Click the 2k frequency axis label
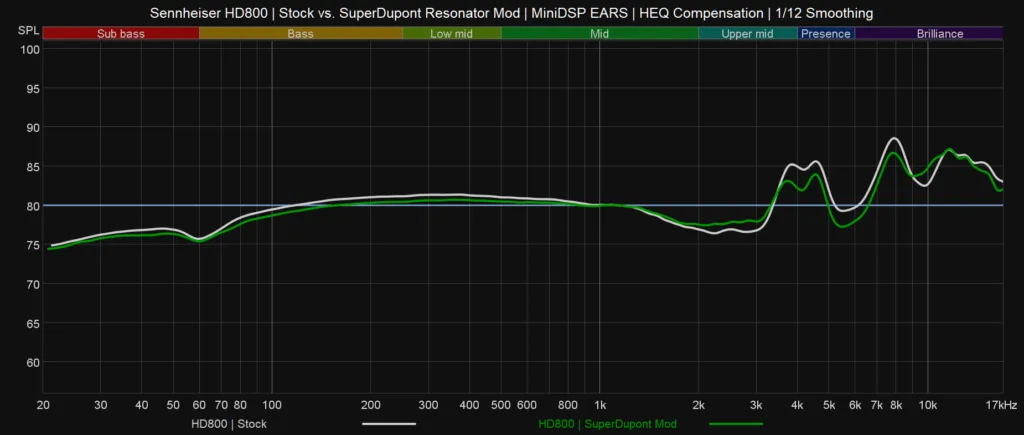Viewport: 1024px width, 435px height. click(x=699, y=406)
